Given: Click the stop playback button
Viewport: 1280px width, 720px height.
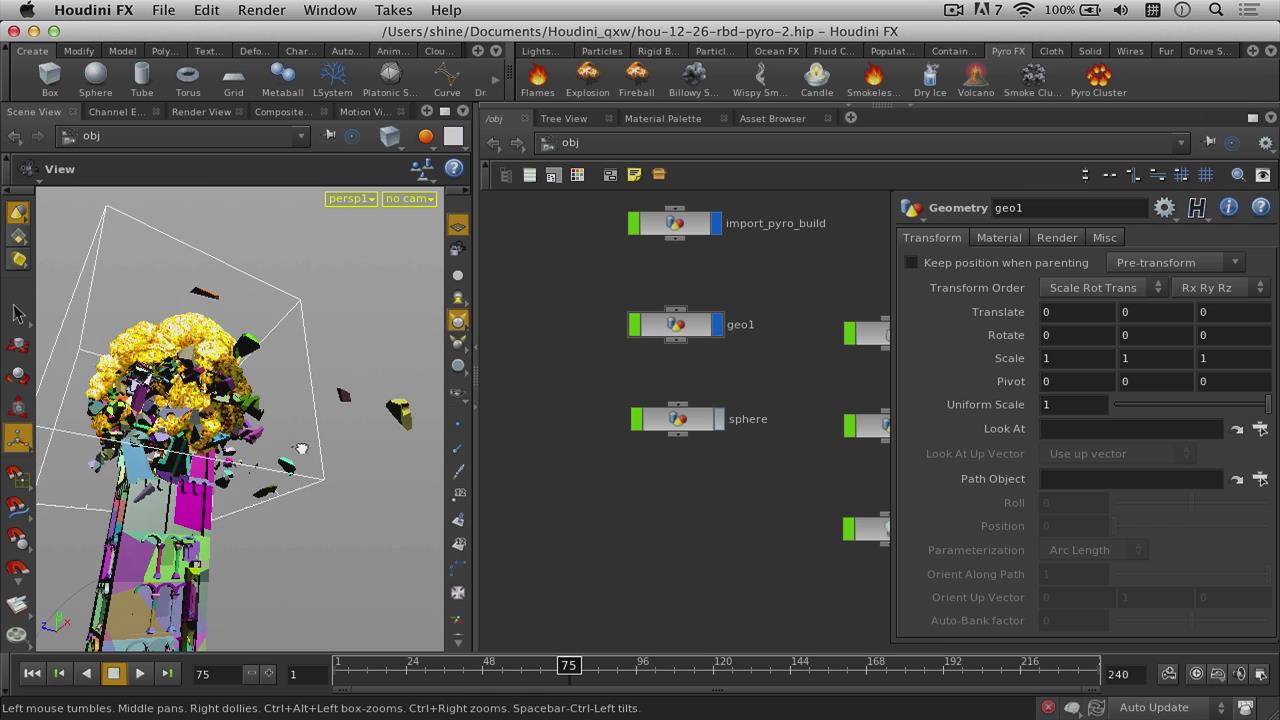Looking at the screenshot, I should pyautogui.click(x=113, y=674).
